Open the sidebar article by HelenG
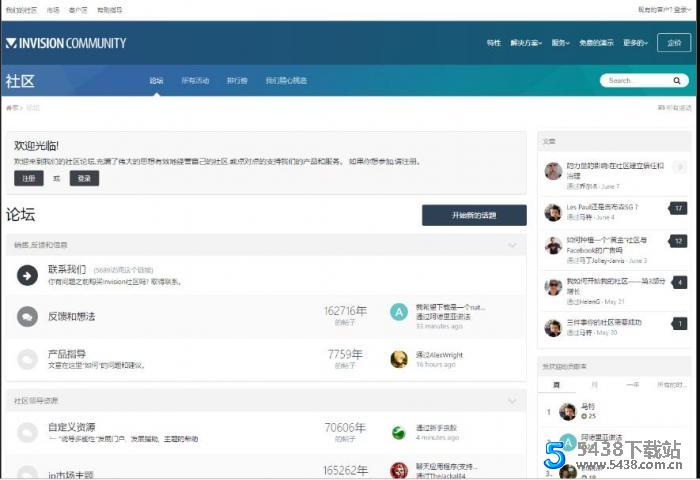The height and width of the screenshot is (480, 700). coord(616,286)
